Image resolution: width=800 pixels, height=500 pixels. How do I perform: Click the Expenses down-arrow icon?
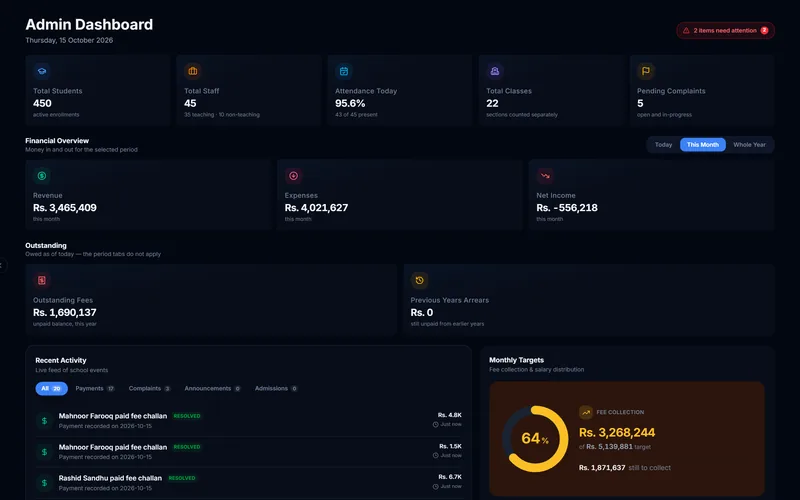[x=293, y=176]
